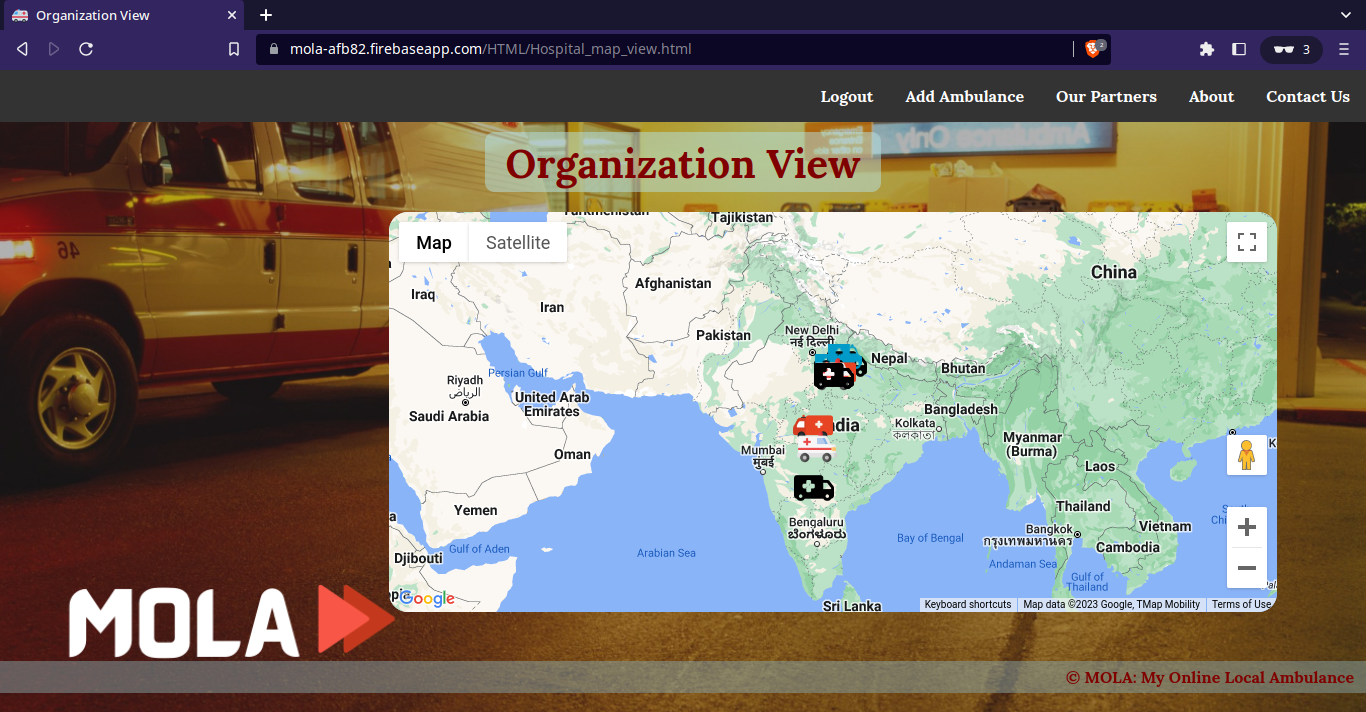Zoom out on the map
Screen dimensions: 1366x712
click(1246, 568)
